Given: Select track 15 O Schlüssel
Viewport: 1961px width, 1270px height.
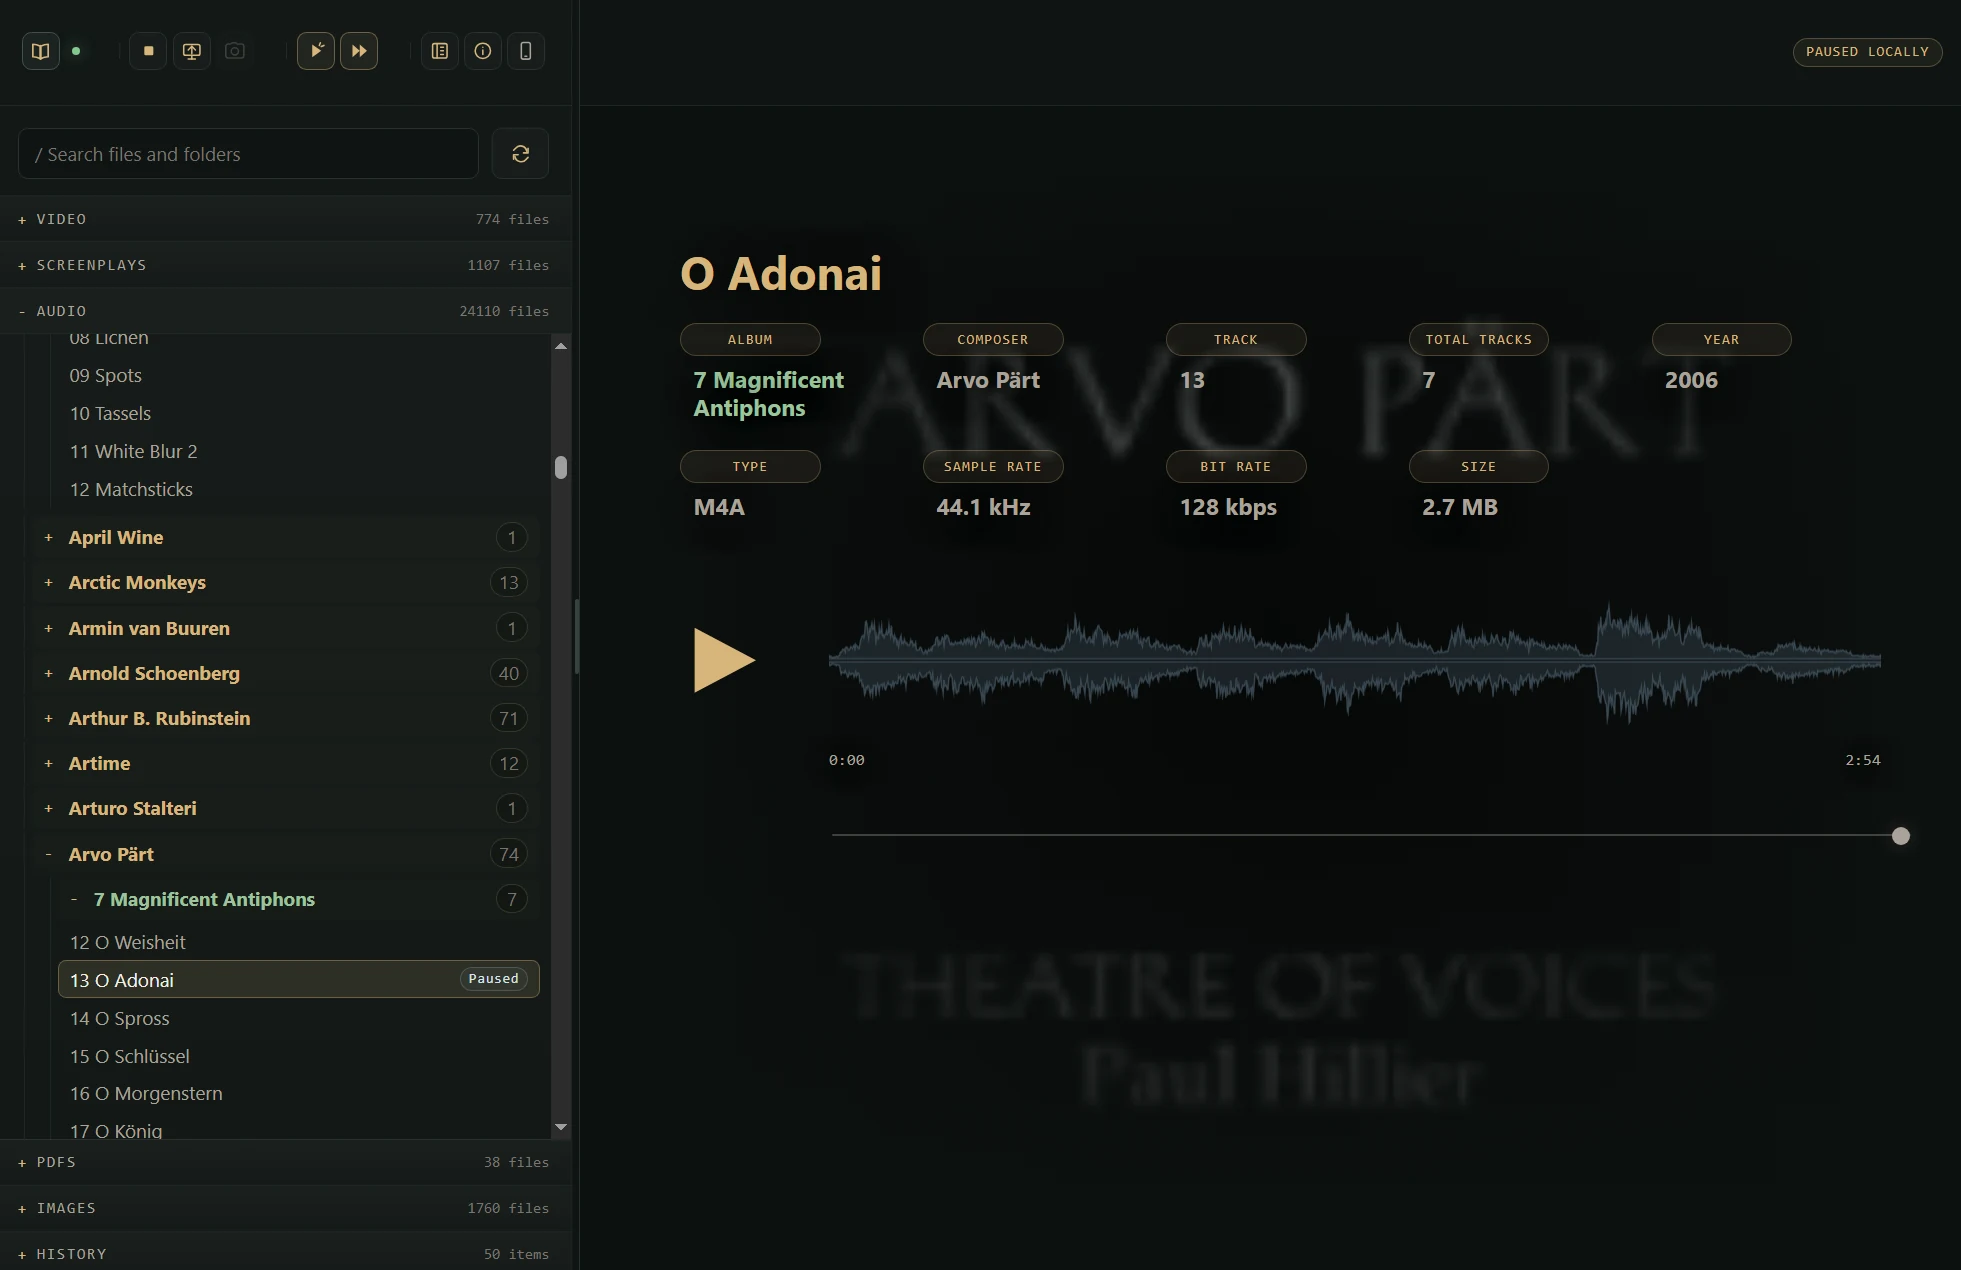Looking at the screenshot, I should pos(298,1056).
